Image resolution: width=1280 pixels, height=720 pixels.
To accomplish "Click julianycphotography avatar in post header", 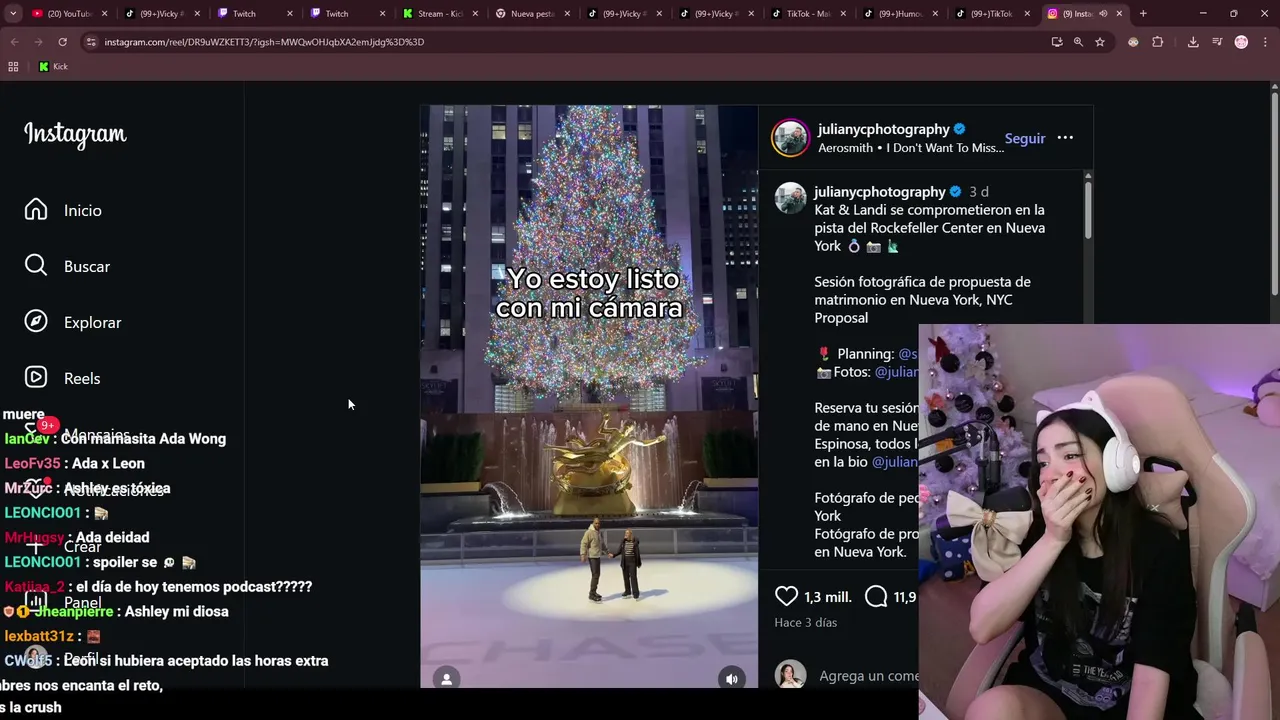I will (790, 138).
